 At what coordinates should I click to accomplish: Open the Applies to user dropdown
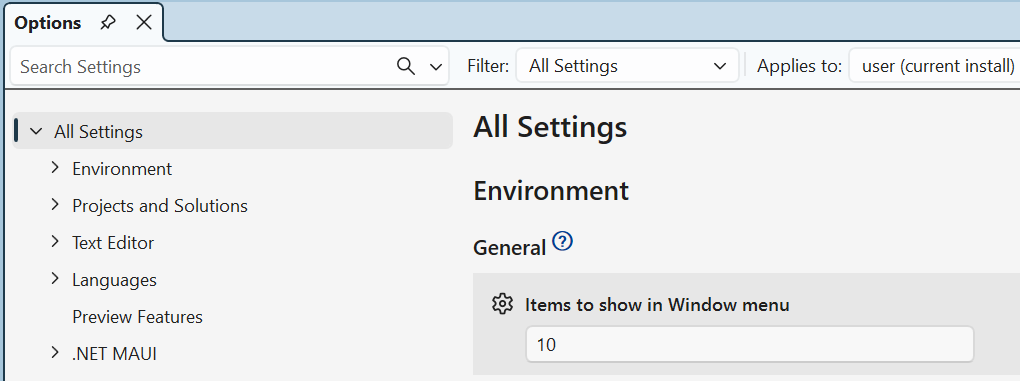[x=935, y=66]
